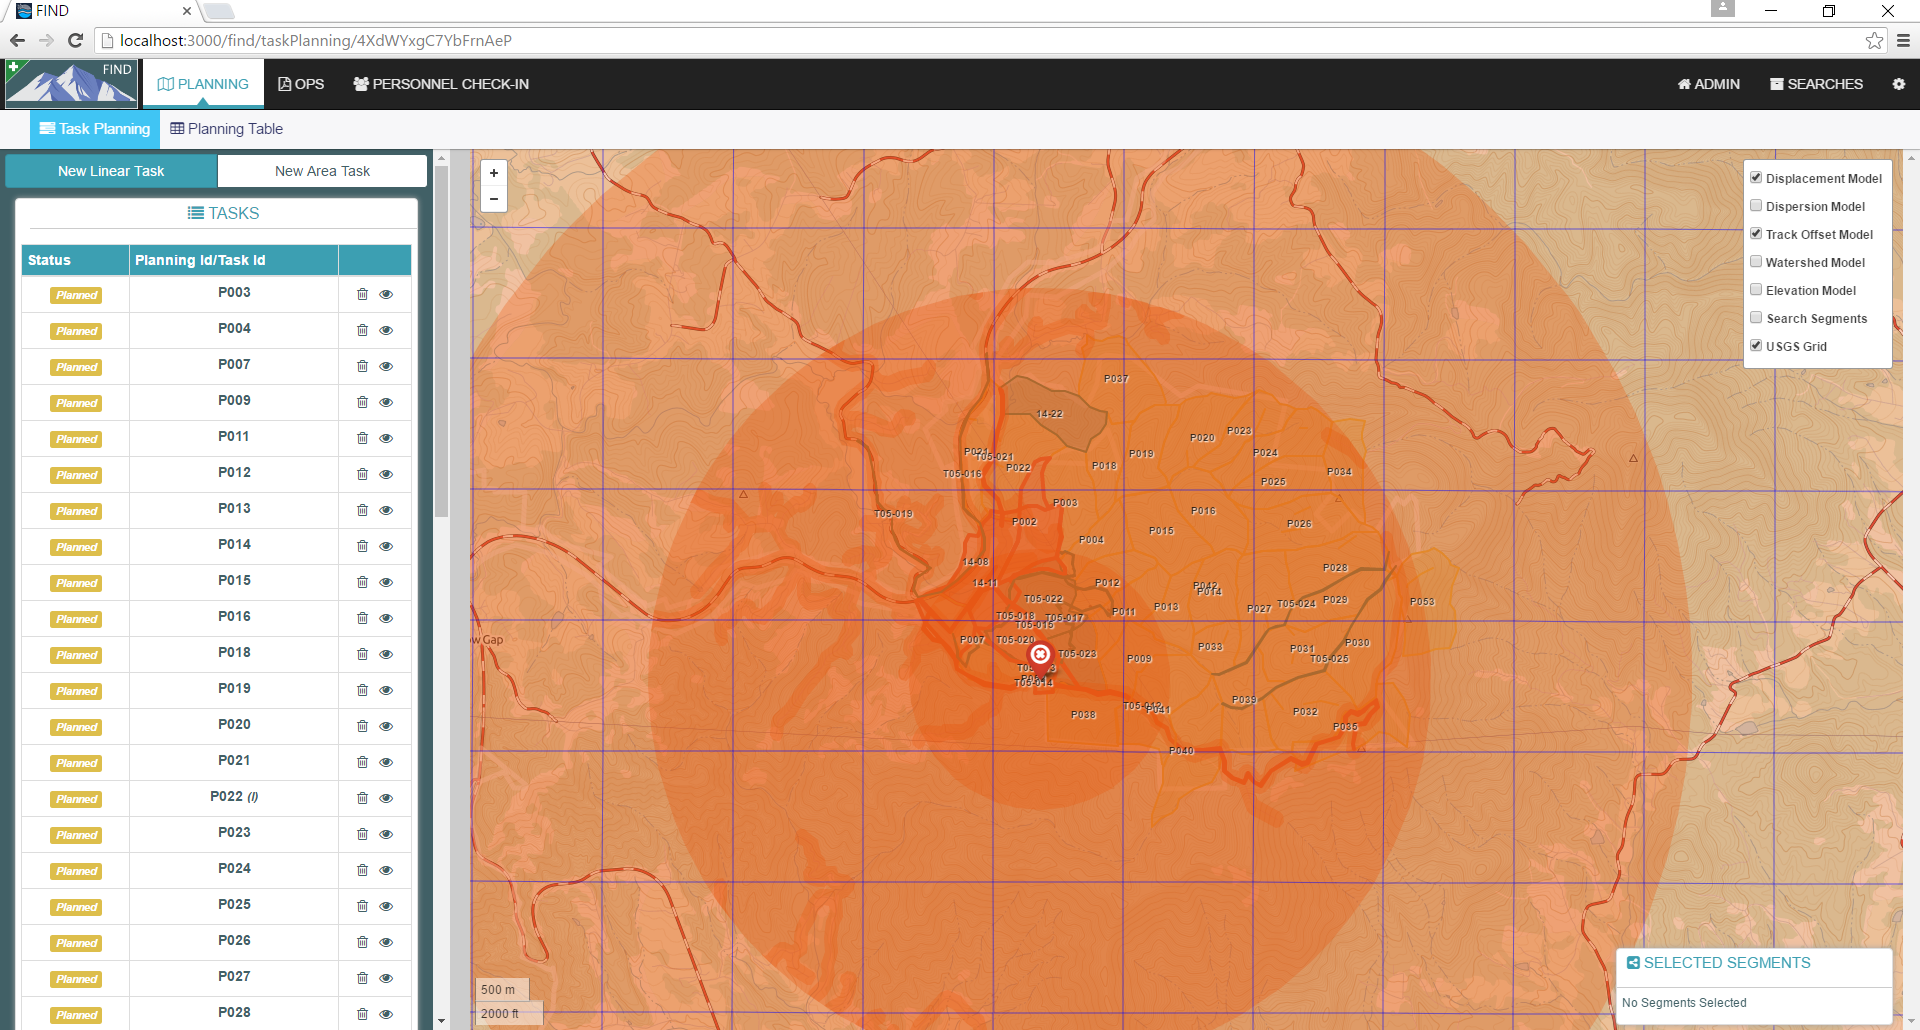Image resolution: width=1920 pixels, height=1030 pixels.
Task: Click scrollbar down arrow in task panel
Action: click(x=441, y=1021)
